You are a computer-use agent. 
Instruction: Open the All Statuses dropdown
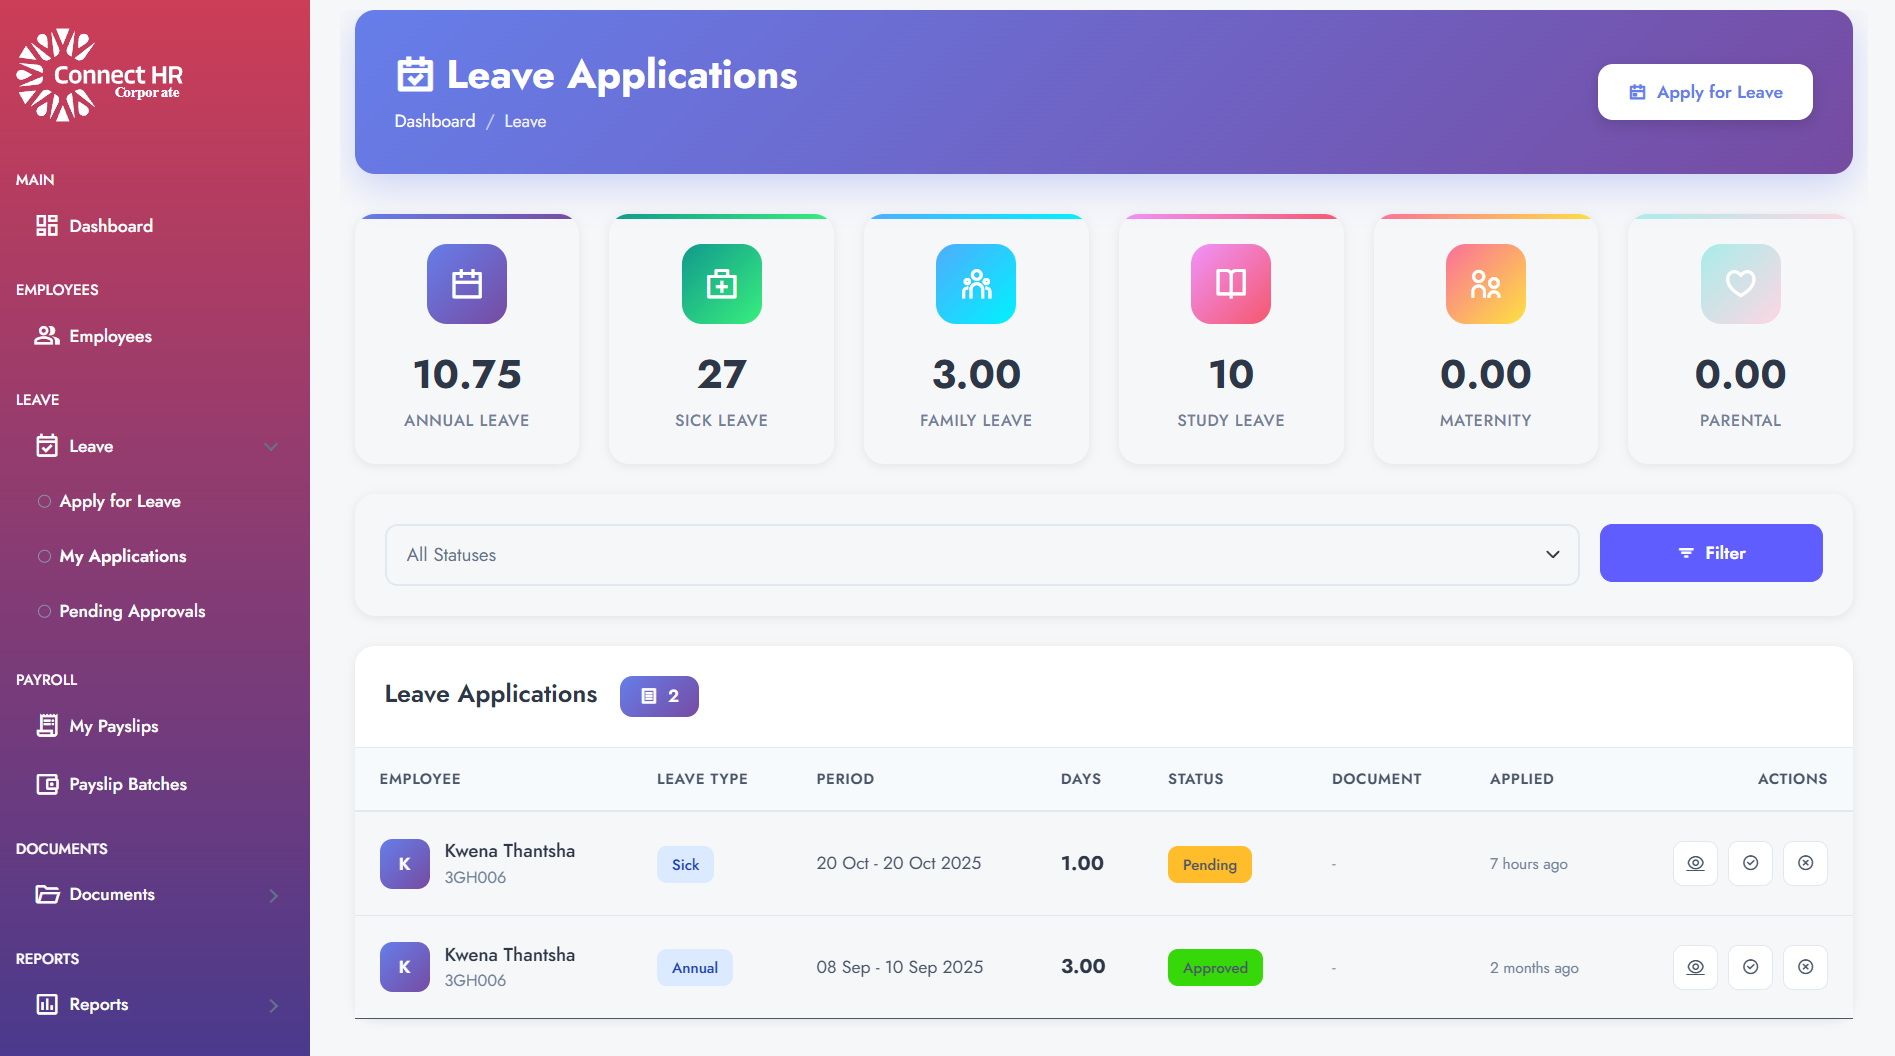click(x=981, y=555)
